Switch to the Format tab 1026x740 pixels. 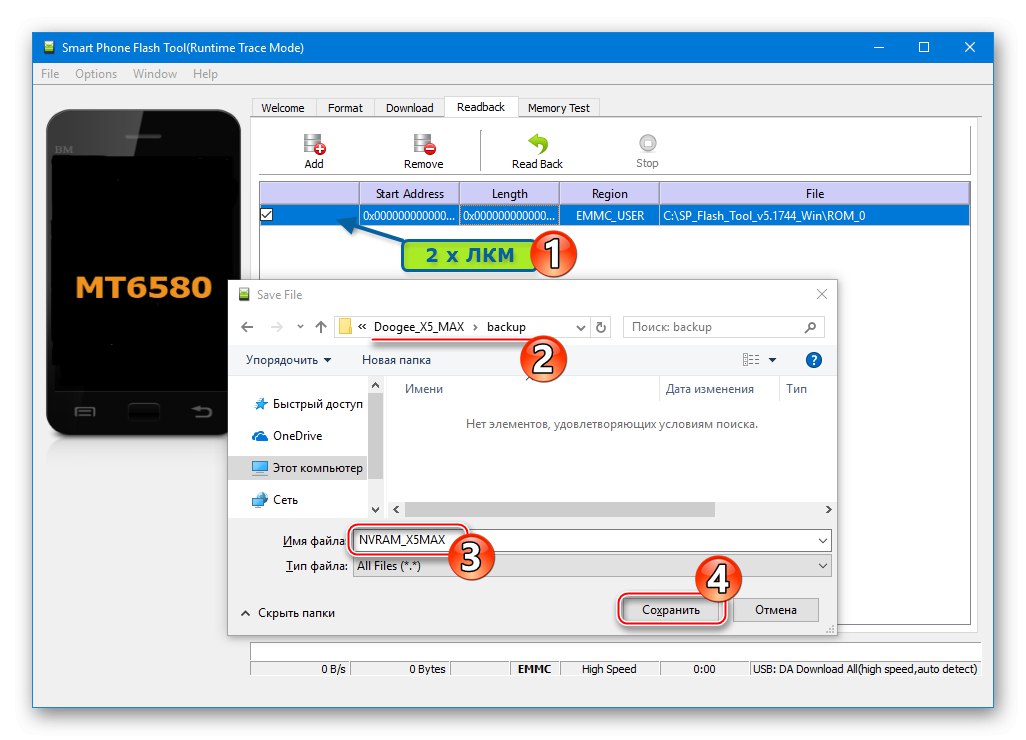click(x=345, y=108)
